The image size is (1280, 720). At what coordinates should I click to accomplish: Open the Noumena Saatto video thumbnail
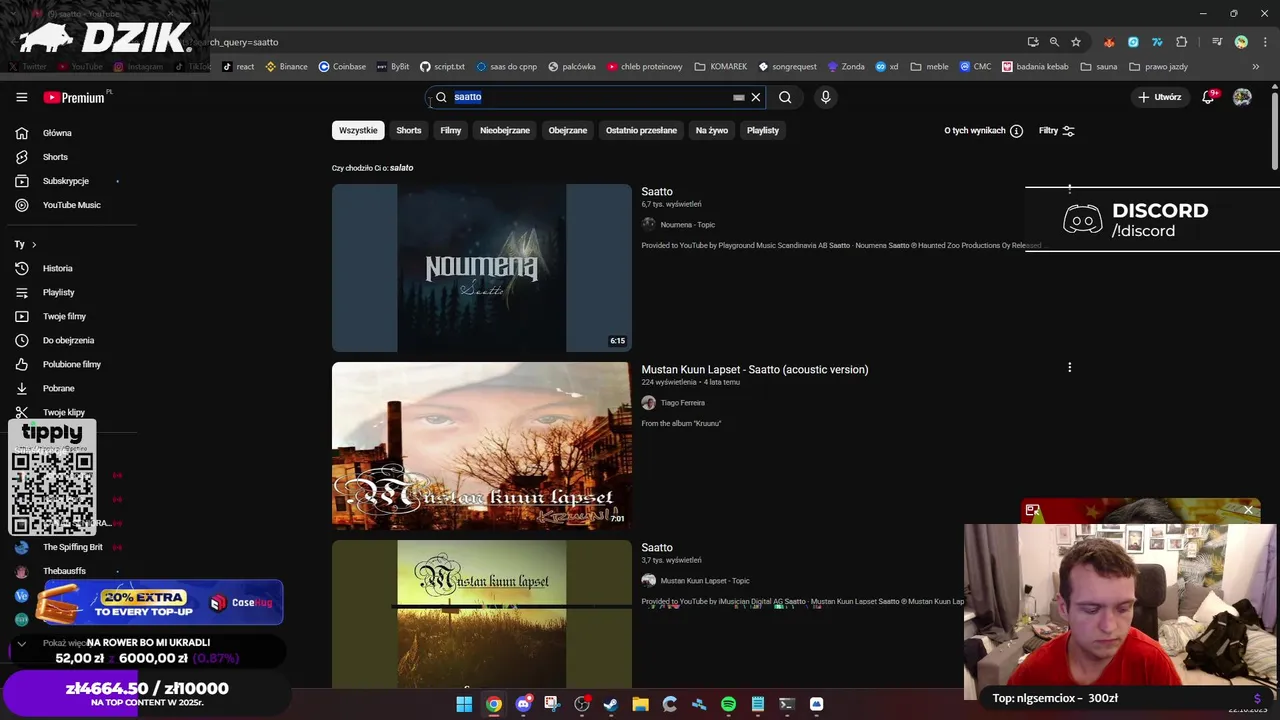[x=482, y=268]
